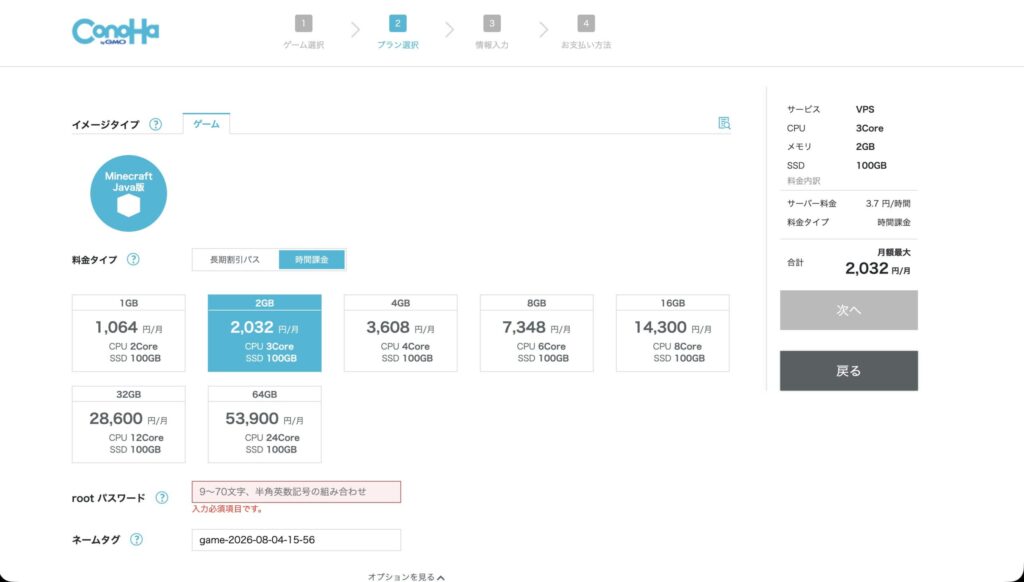
Task: Select 長期割引パス pricing type
Action: tap(235, 259)
